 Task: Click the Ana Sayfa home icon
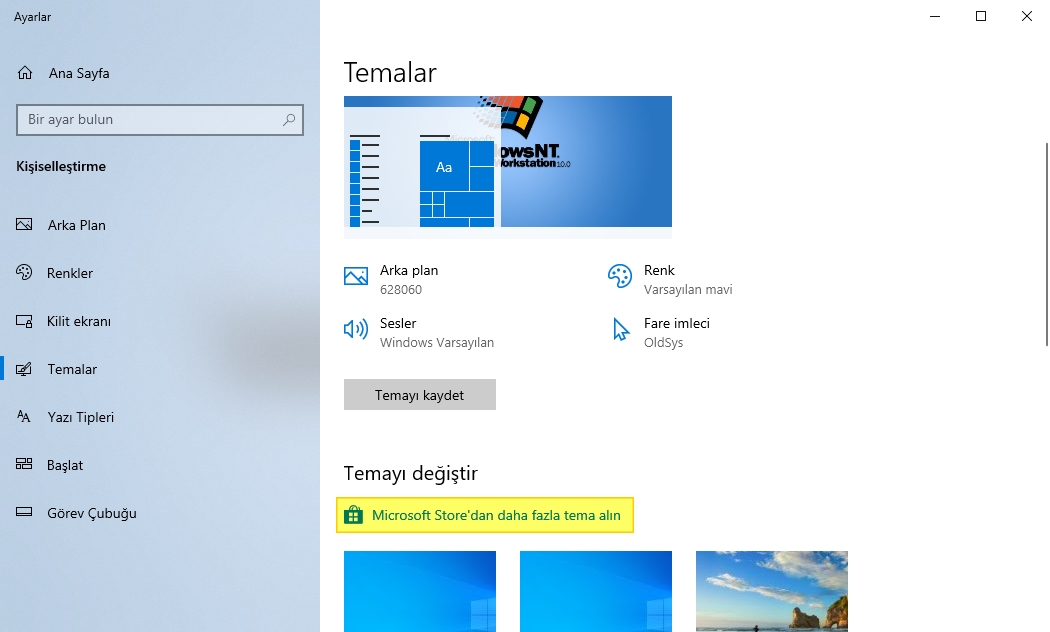click(24, 72)
